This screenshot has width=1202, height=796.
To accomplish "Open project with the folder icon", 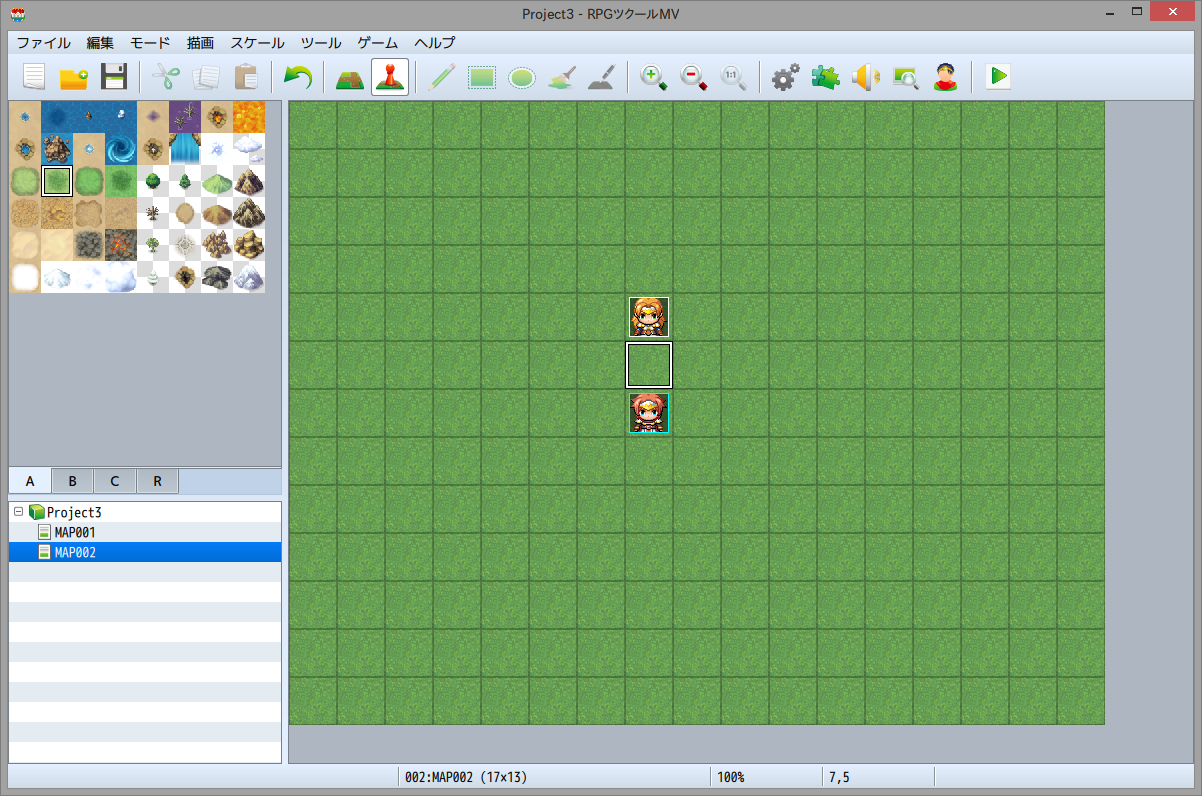I will pos(74,77).
